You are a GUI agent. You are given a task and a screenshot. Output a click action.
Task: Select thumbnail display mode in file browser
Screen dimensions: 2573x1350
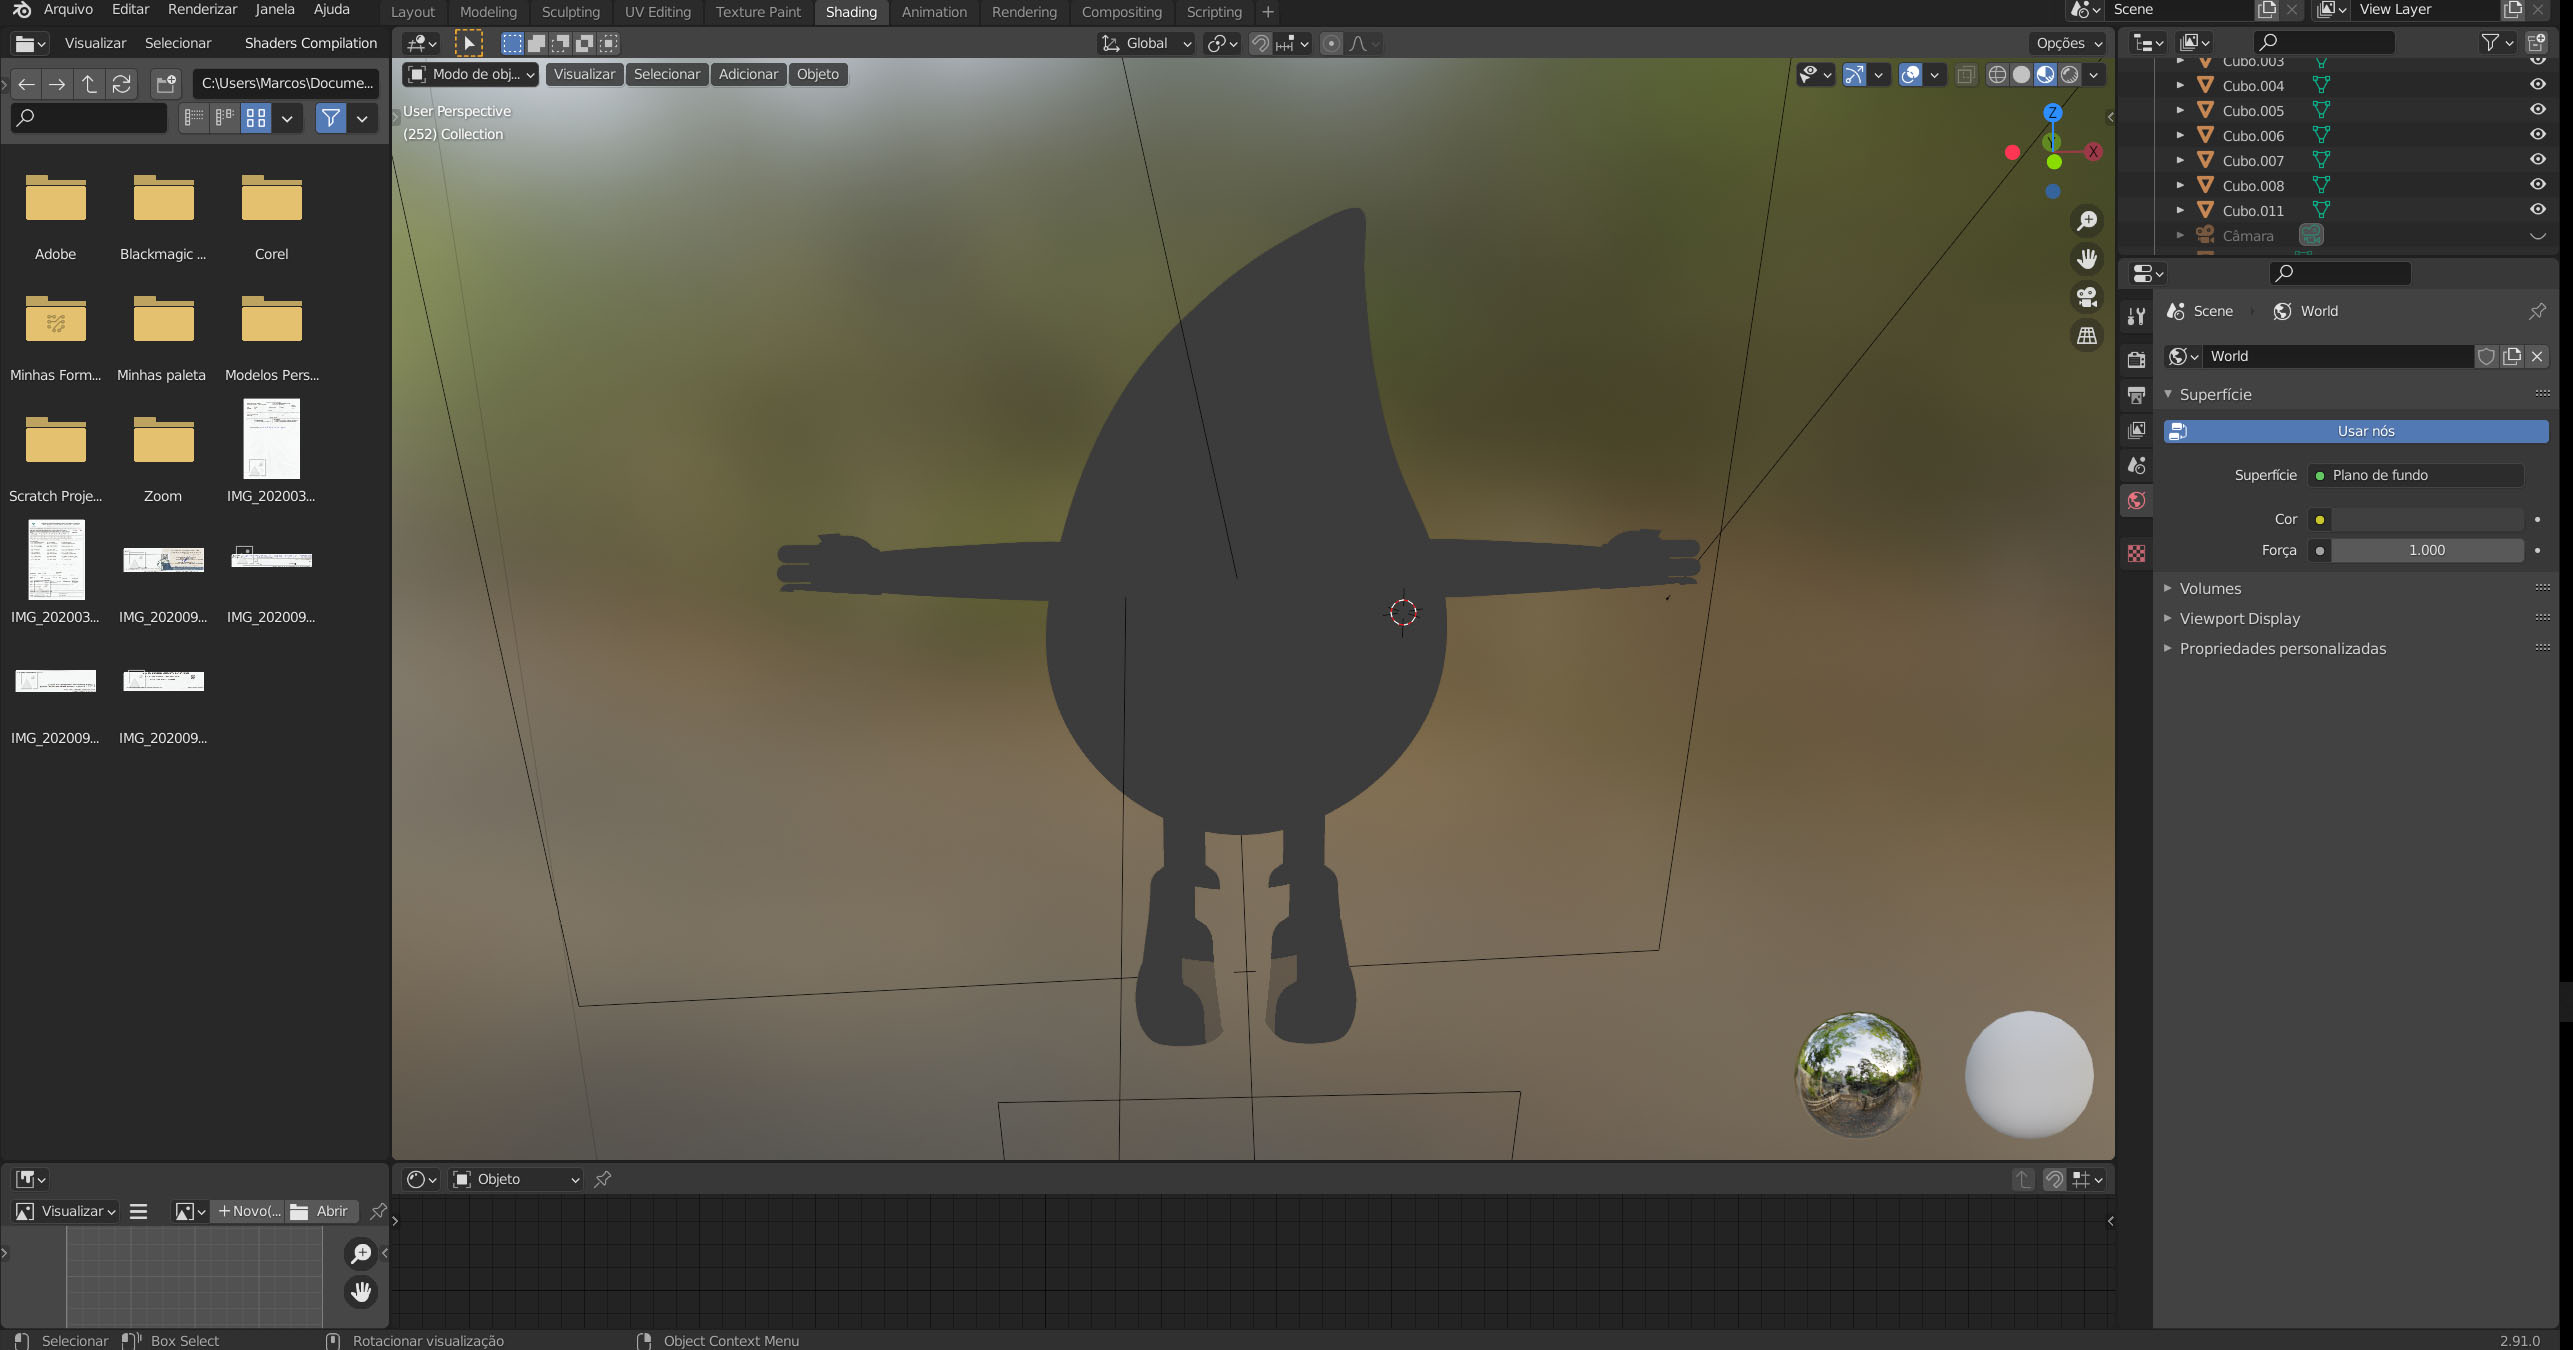[x=256, y=118]
